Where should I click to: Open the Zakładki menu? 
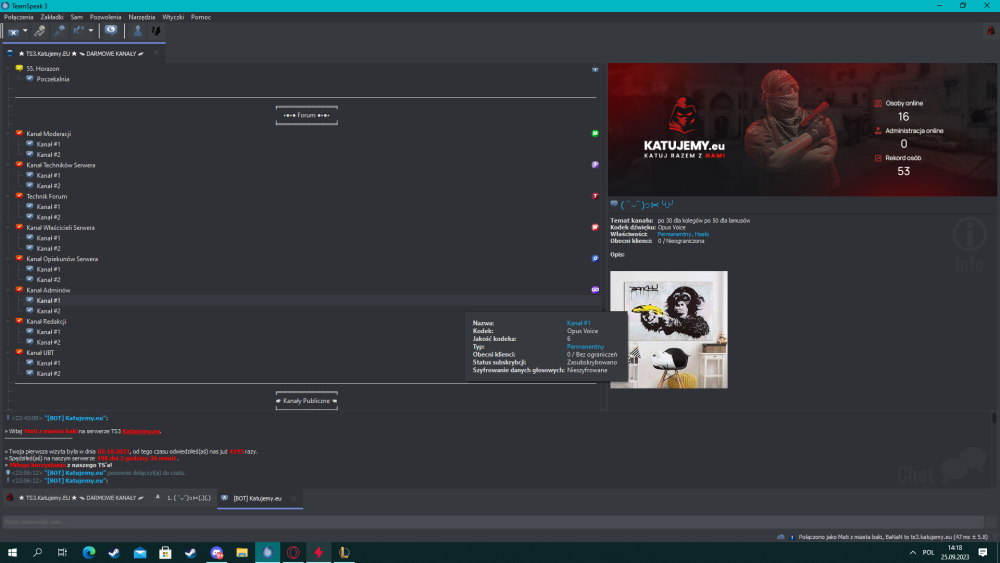point(52,17)
